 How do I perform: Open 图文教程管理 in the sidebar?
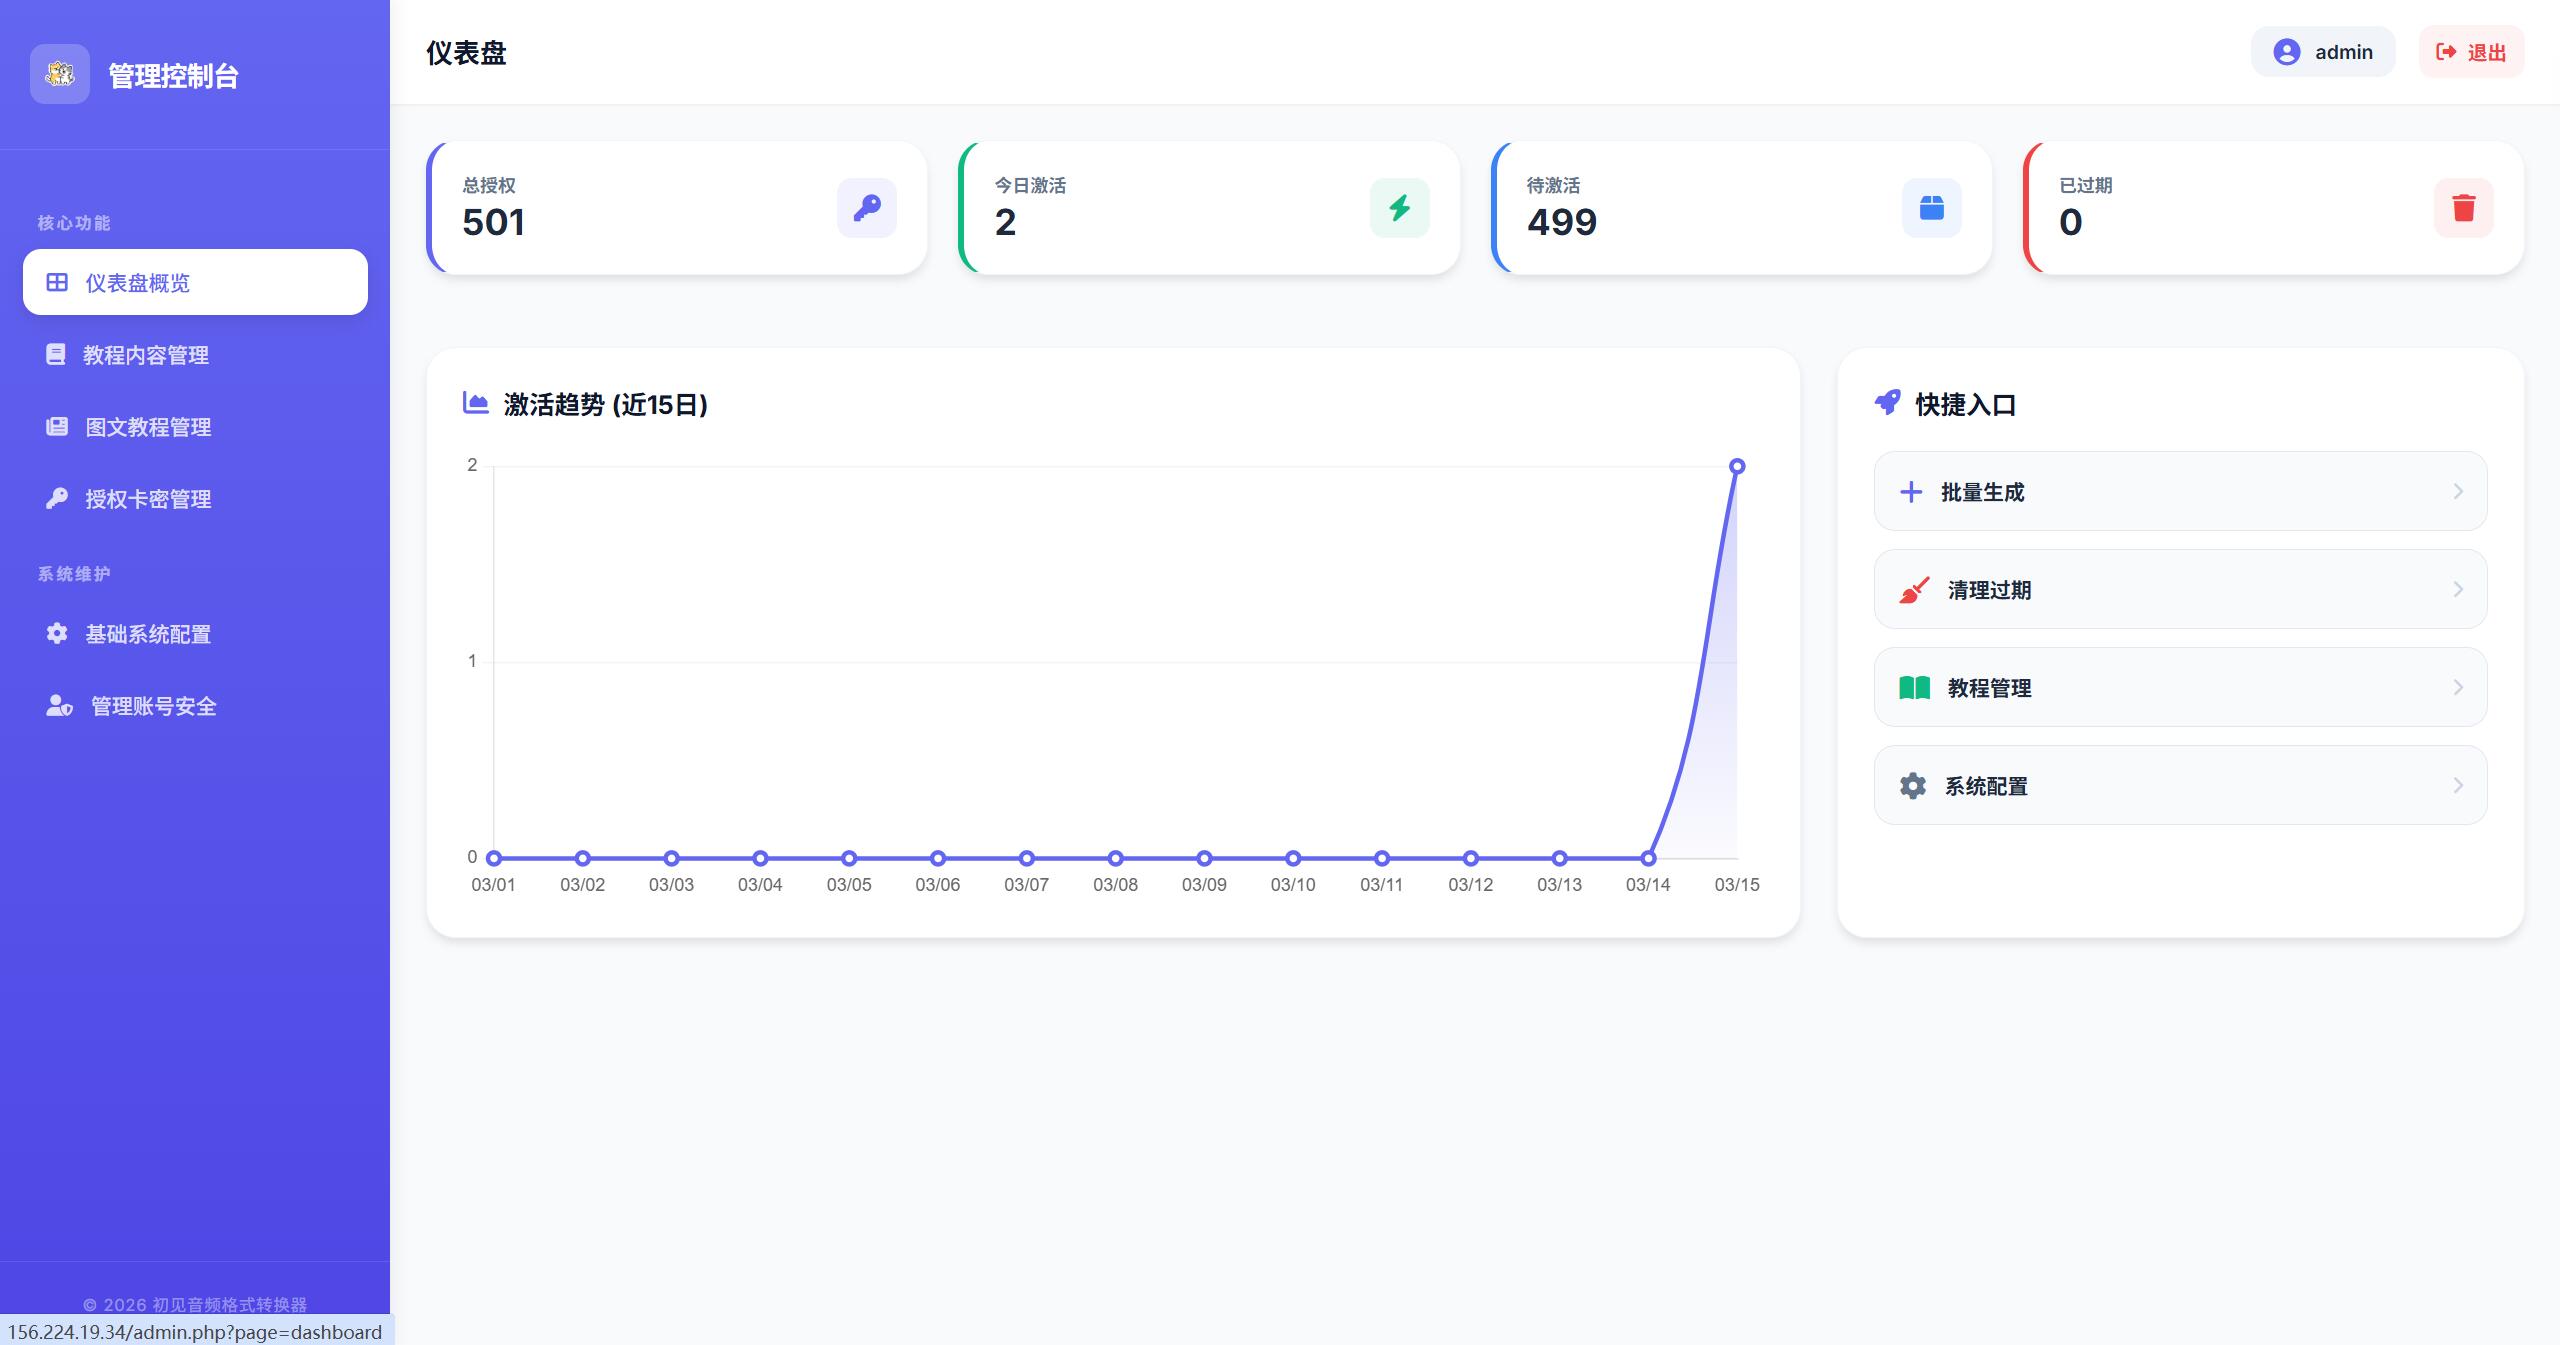pos(147,427)
